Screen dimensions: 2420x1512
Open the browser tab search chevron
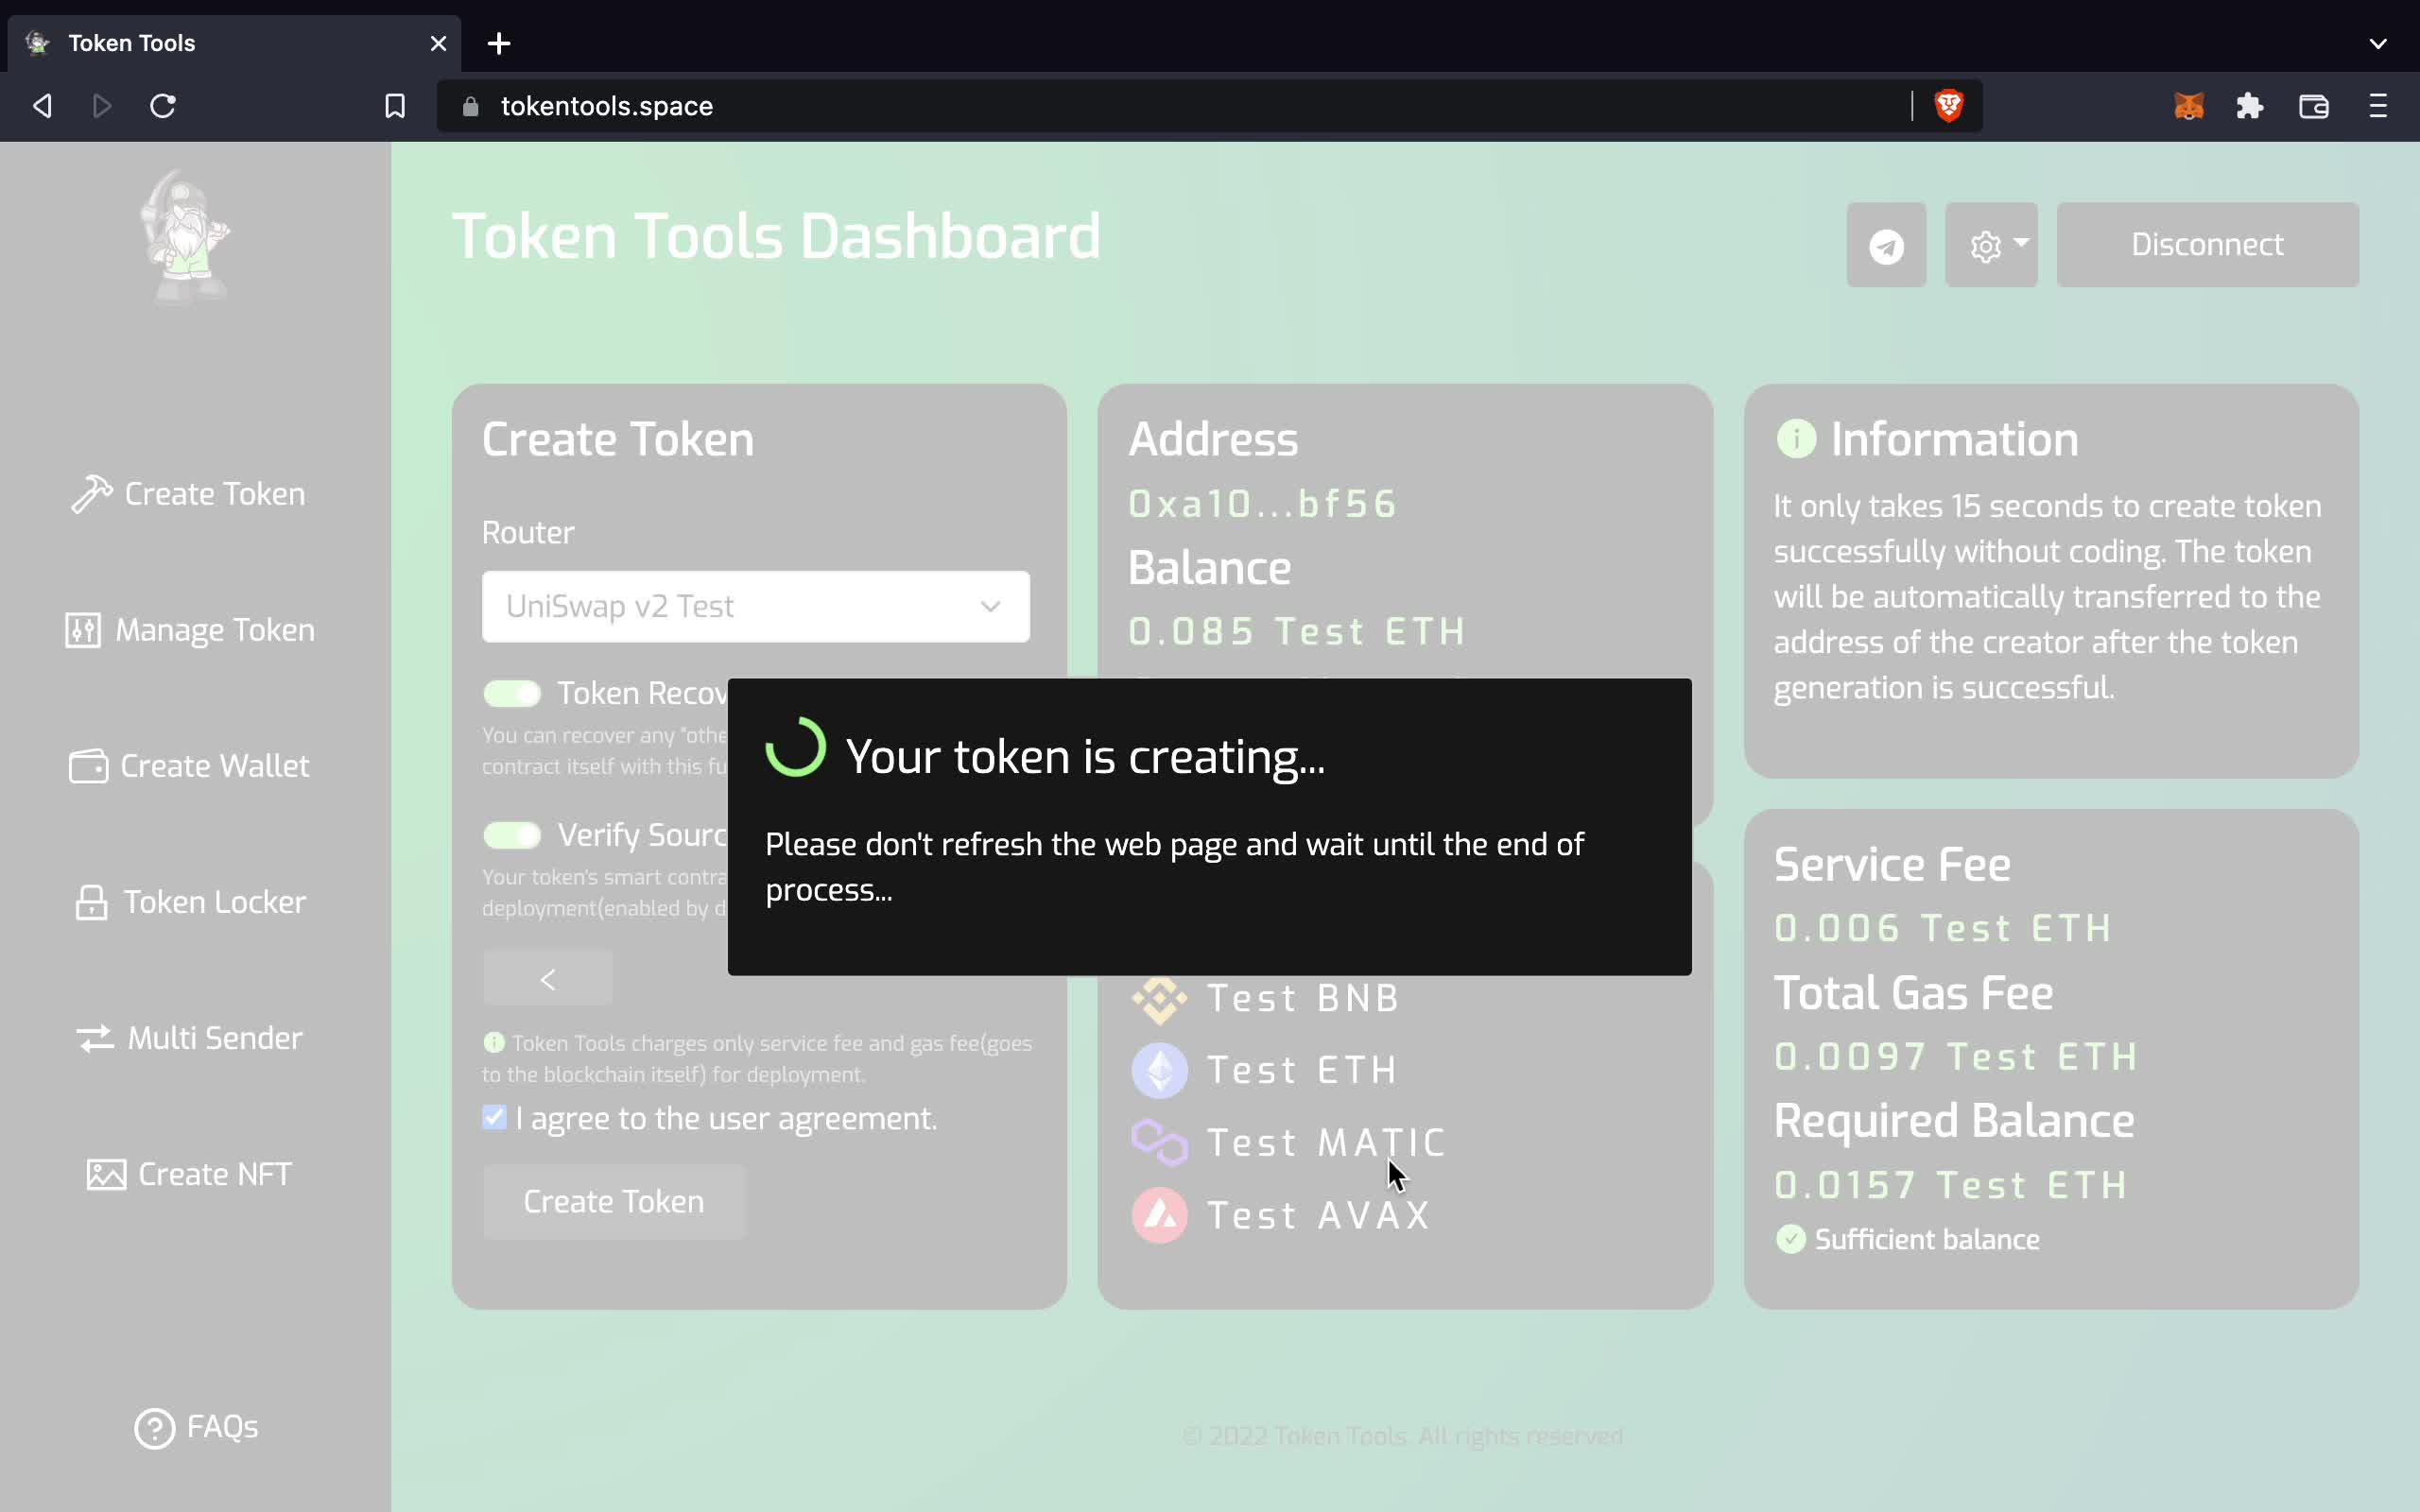[x=2378, y=43]
